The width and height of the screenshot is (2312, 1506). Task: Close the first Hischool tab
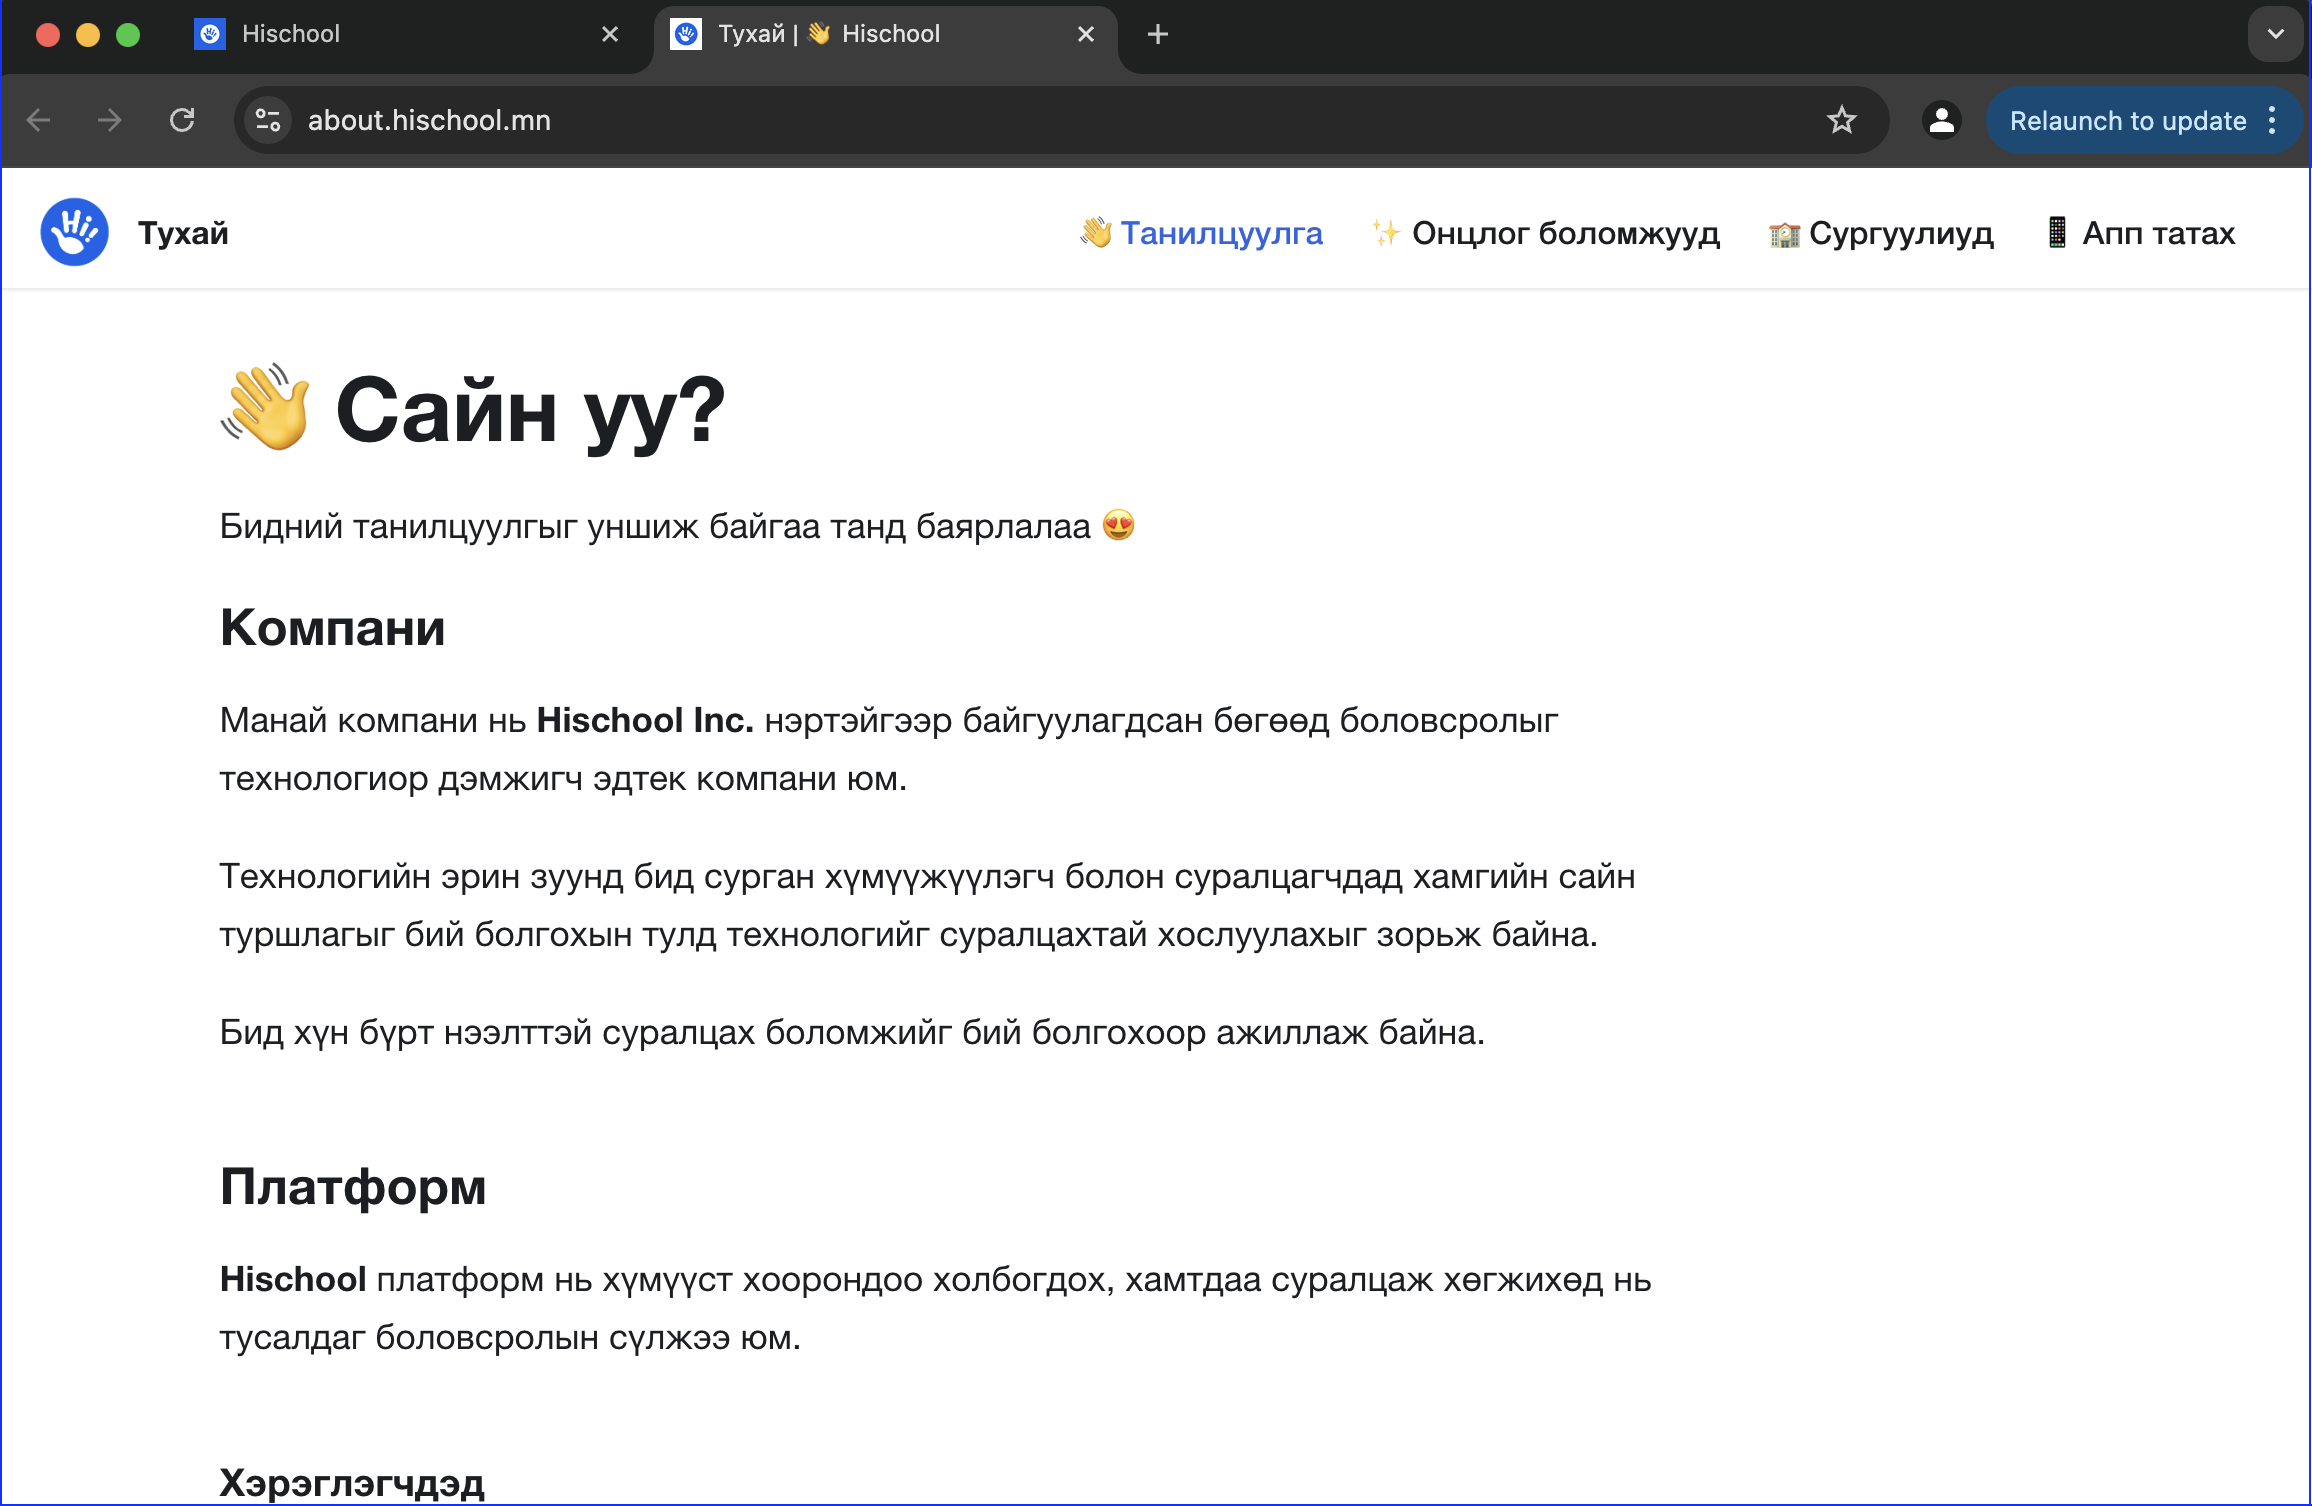[x=609, y=35]
